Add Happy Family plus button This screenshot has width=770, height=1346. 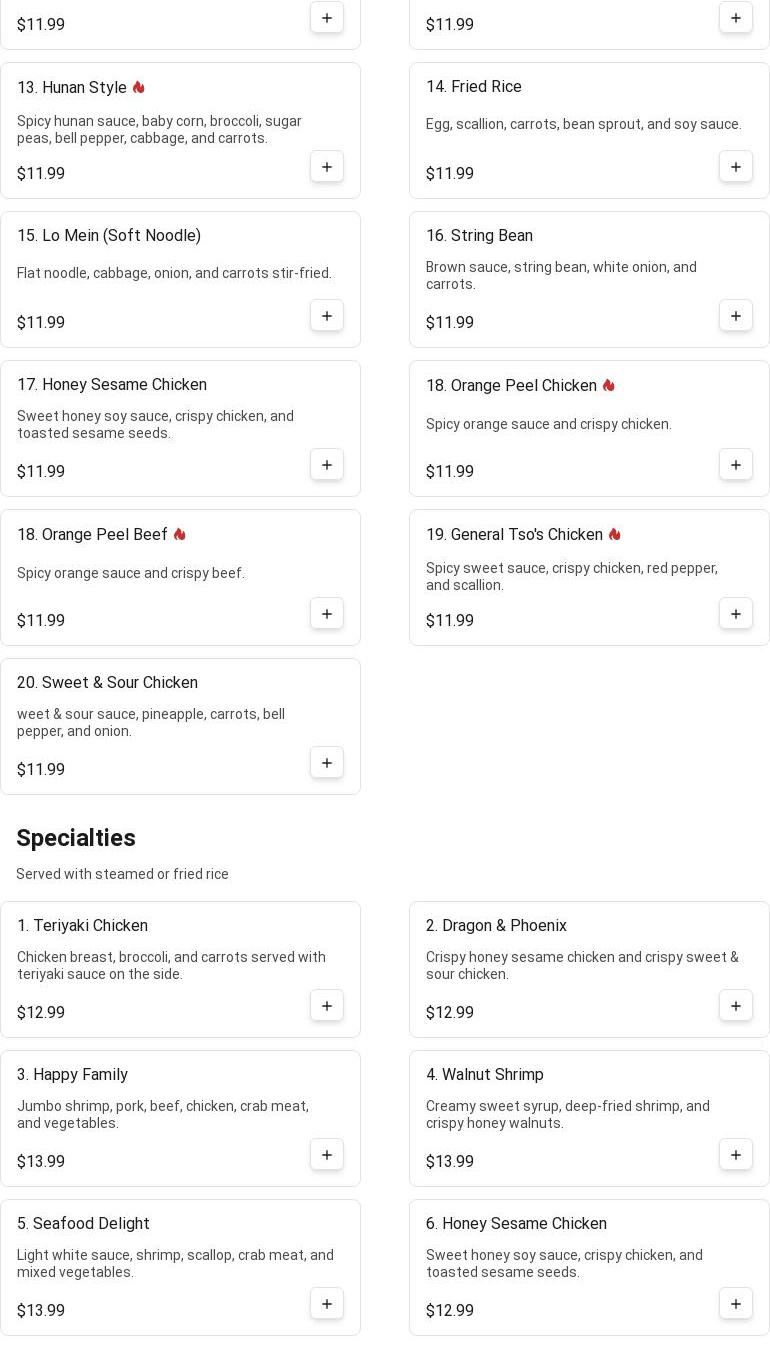coord(327,1155)
